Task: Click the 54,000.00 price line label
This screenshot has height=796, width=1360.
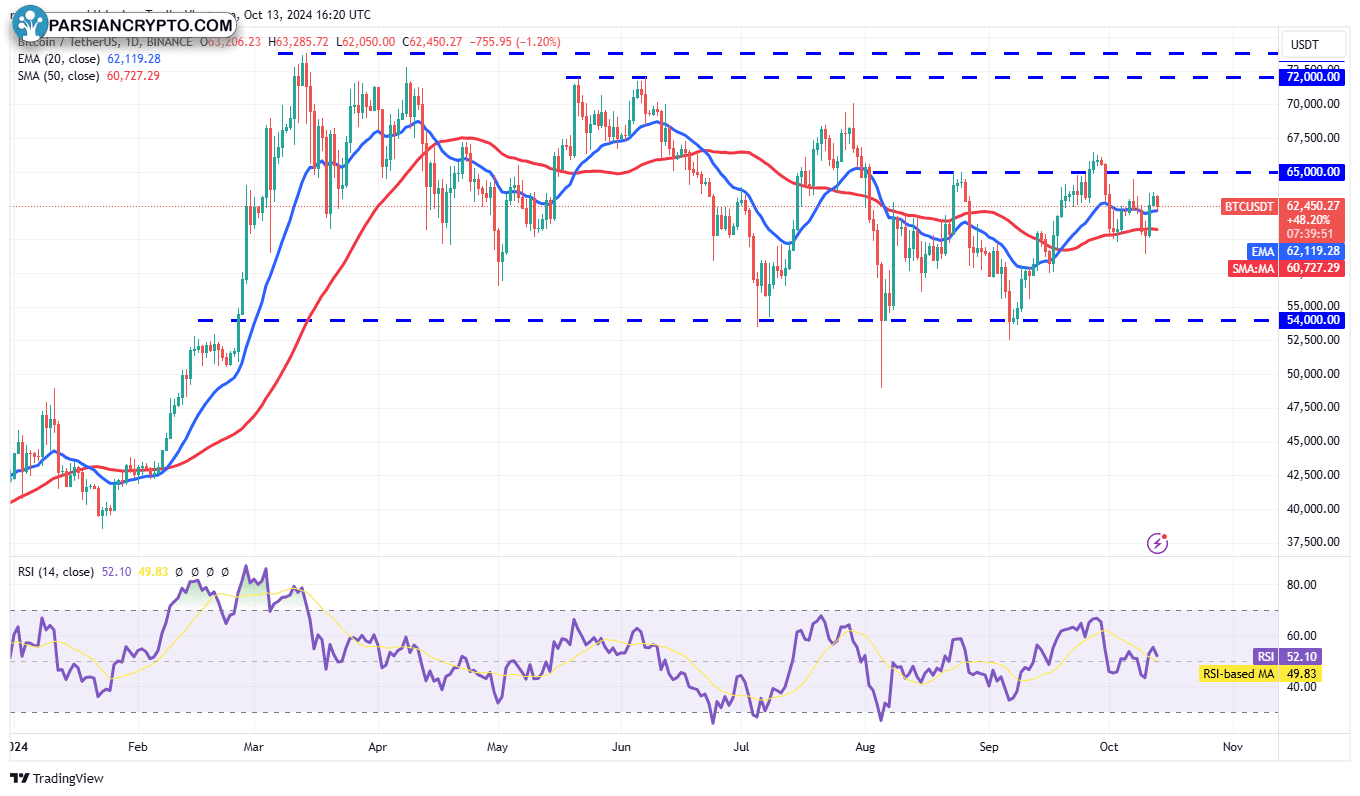Action: click(1313, 320)
